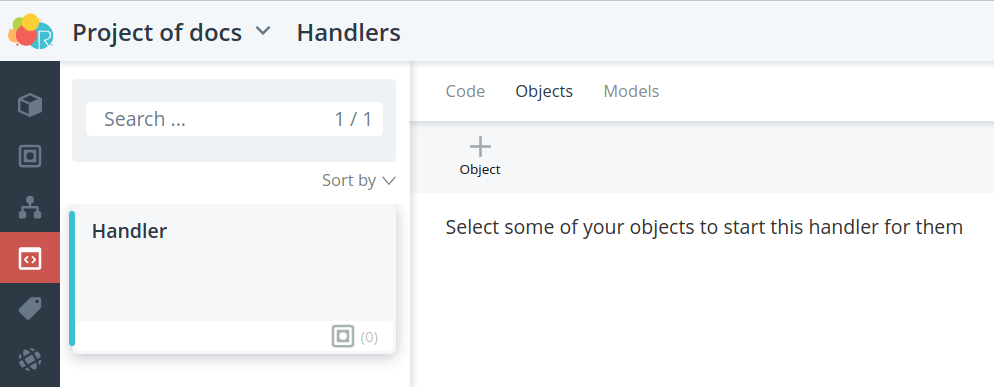
Task: Open the Sort by dropdown
Action: click(x=359, y=180)
